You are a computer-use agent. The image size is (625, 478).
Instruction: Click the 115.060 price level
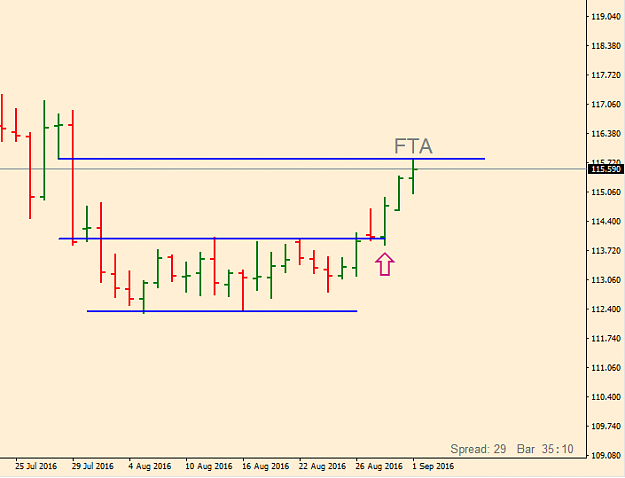click(606, 192)
